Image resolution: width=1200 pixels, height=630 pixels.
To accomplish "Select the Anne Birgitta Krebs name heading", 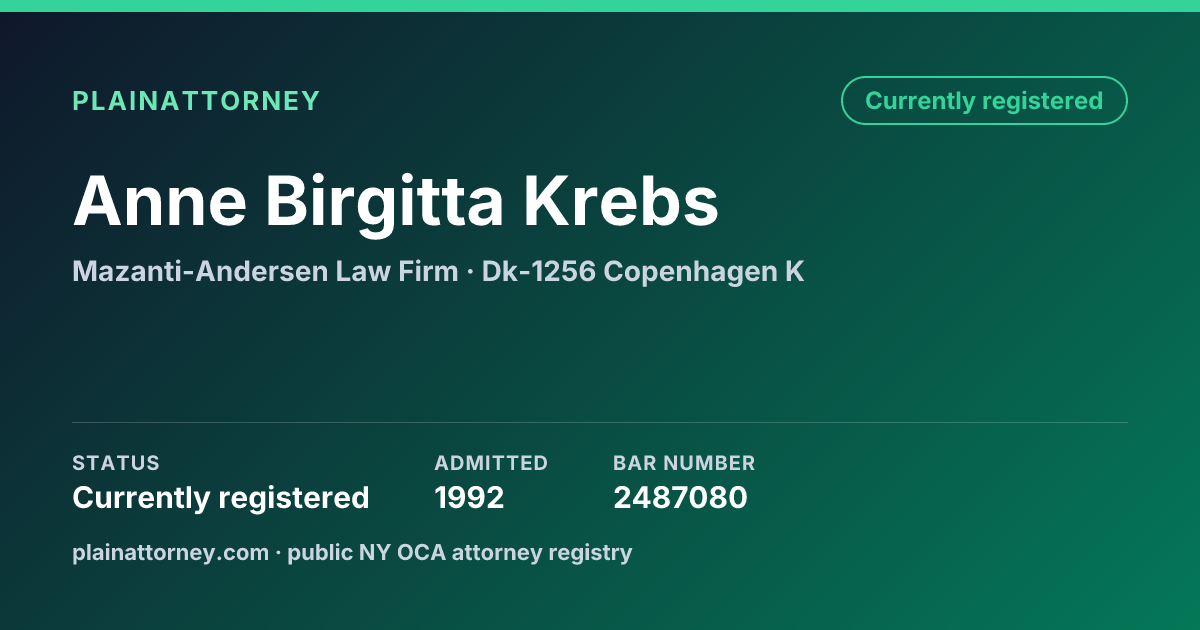I will point(396,201).
